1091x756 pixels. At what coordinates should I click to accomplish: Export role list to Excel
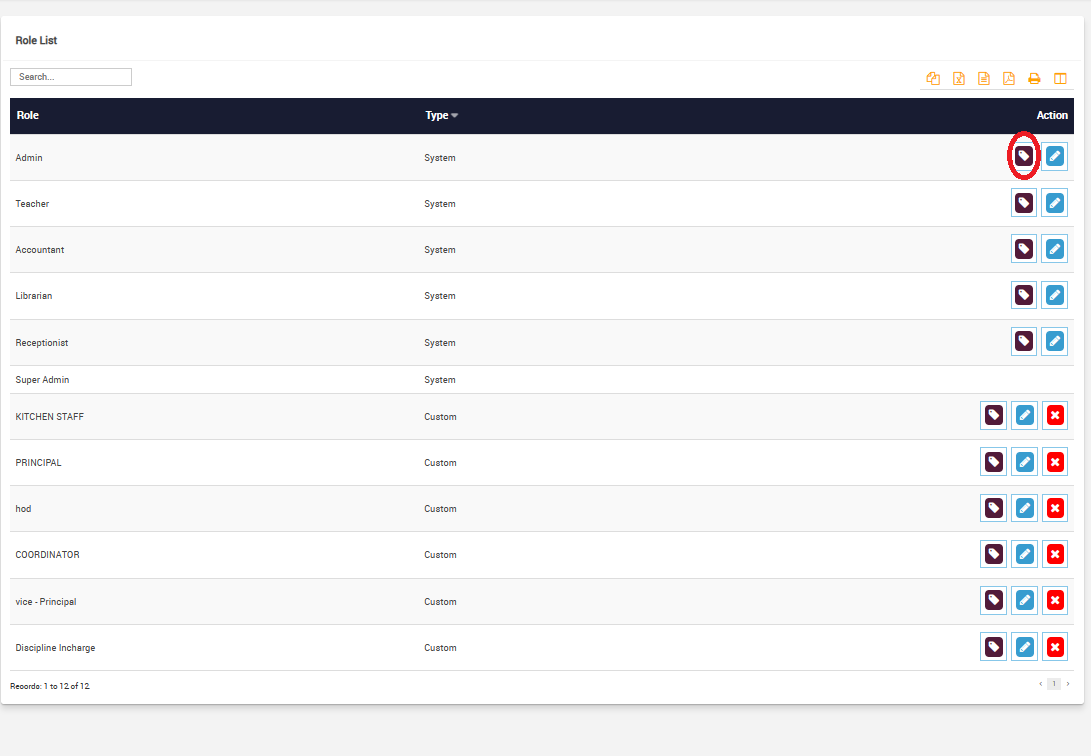(958, 79)
